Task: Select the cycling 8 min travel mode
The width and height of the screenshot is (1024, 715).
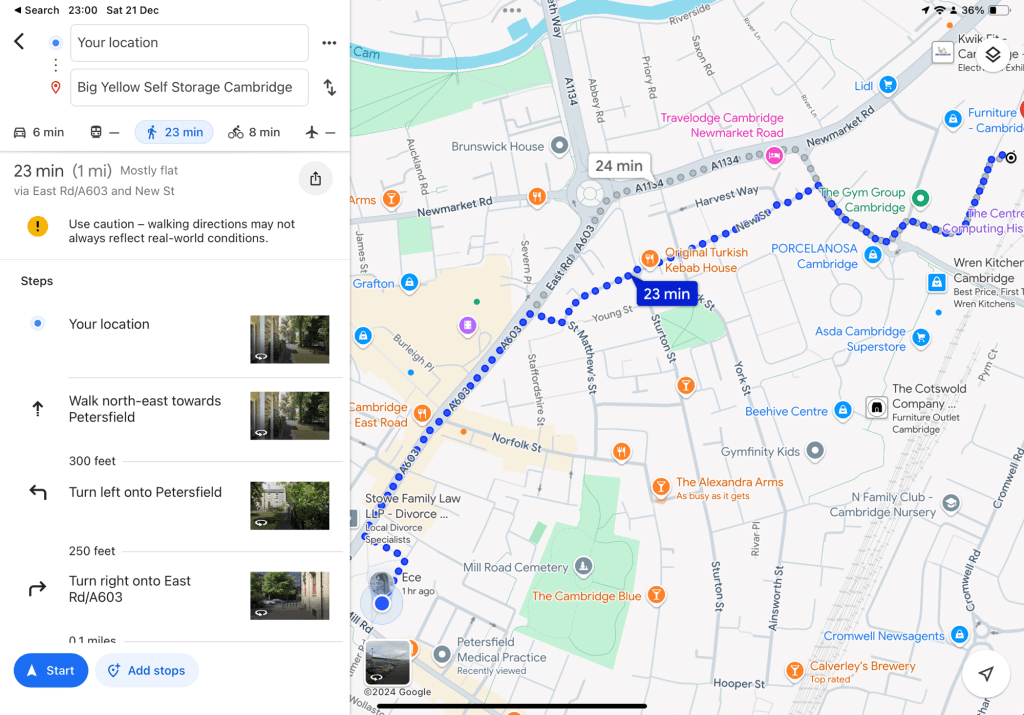Action: 254,133
